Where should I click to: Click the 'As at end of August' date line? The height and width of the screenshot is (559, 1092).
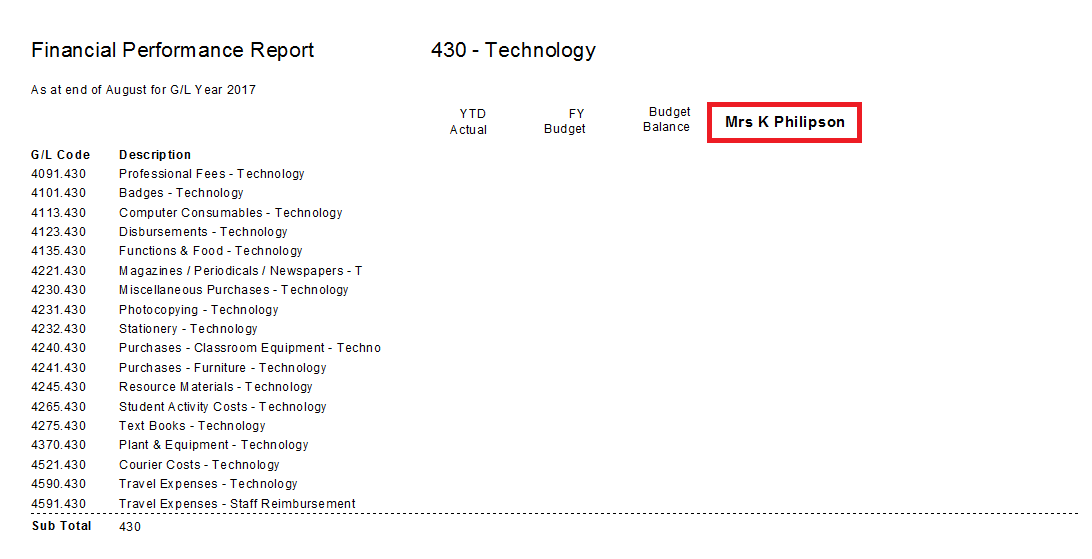pyautogui.click(x=143, y=90)
